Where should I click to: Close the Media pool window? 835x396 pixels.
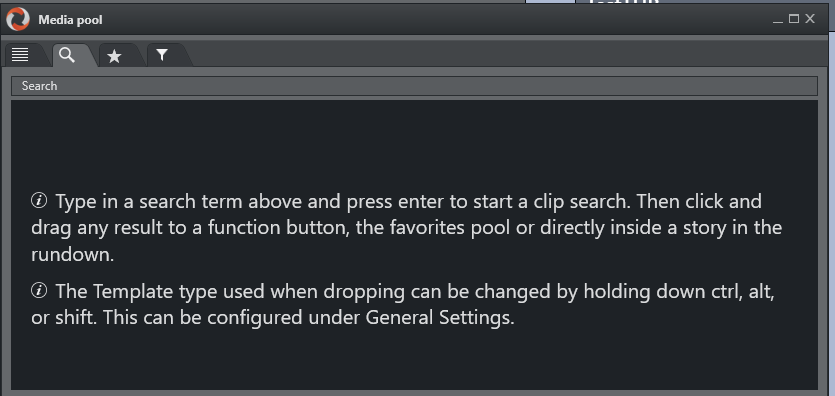pyautogui.click(x=810, y=19)
